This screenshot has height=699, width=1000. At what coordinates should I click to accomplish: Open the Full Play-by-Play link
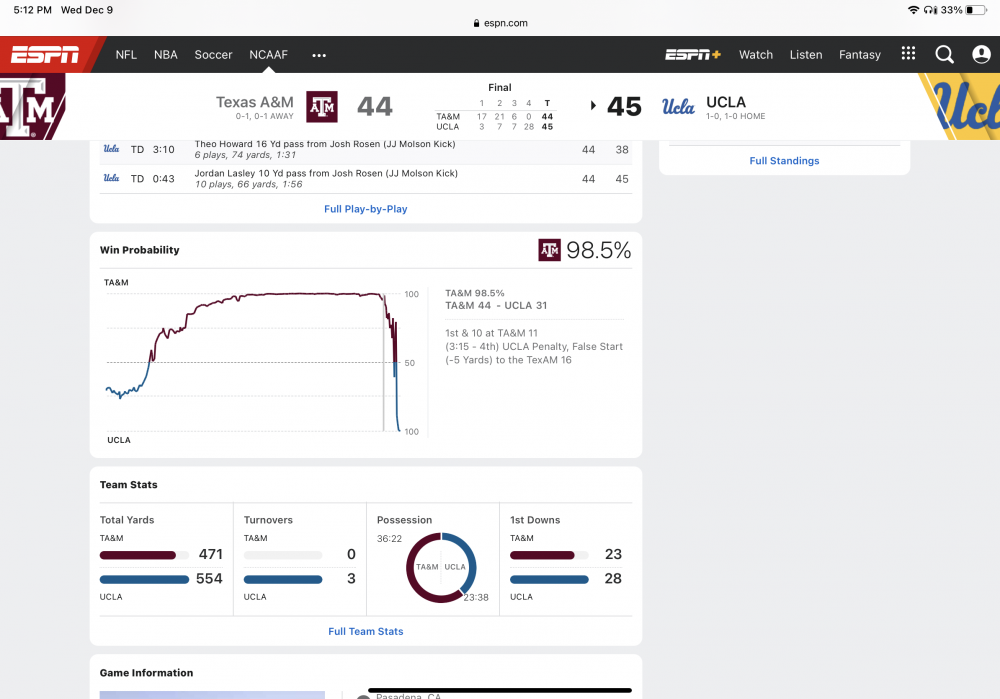365,209
